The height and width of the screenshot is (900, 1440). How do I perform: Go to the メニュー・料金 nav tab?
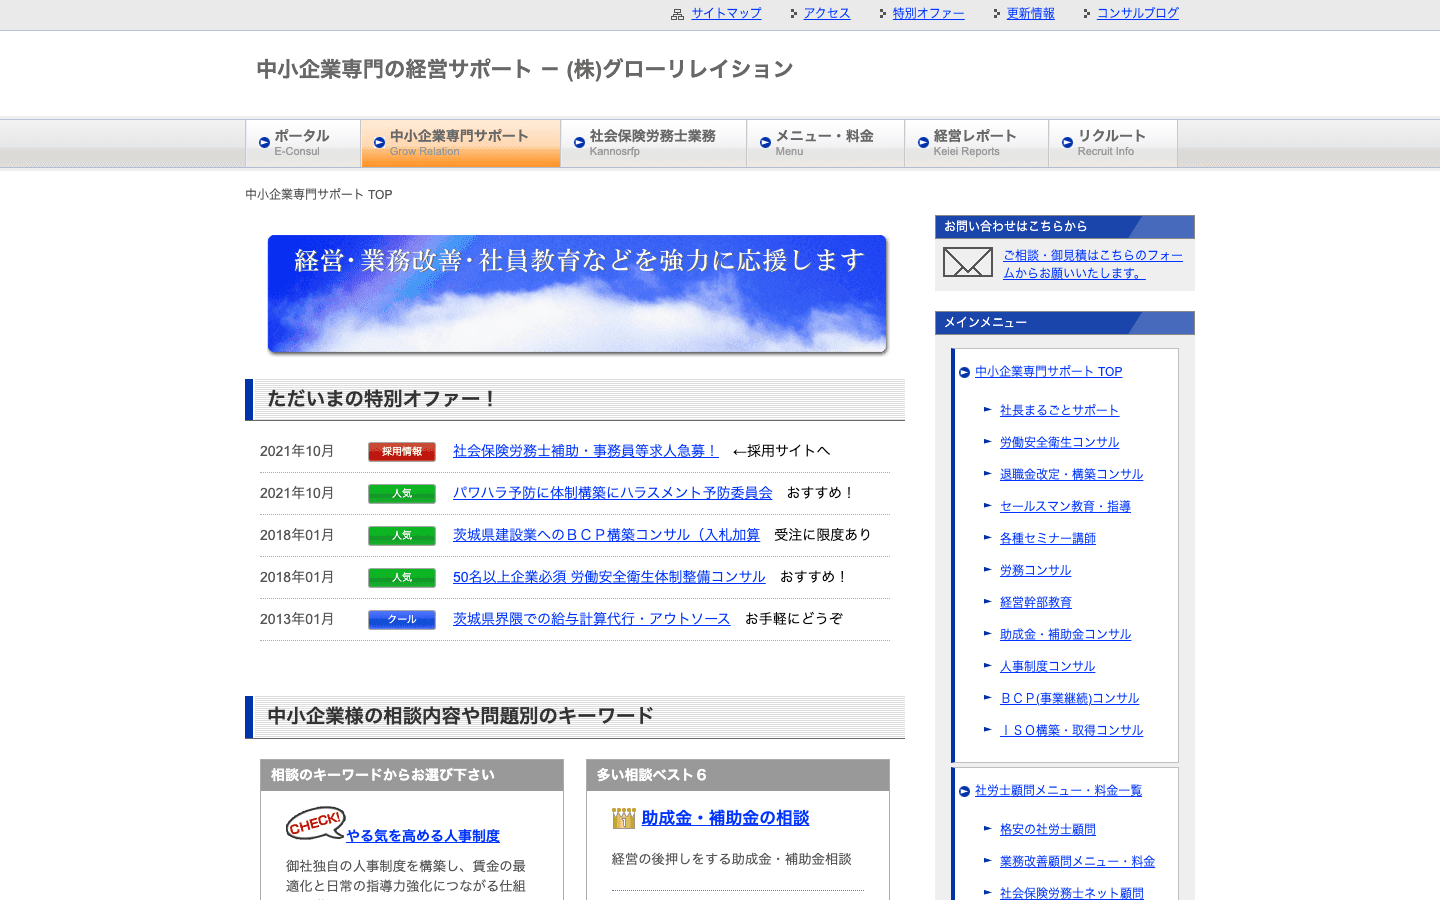point(826,143)
